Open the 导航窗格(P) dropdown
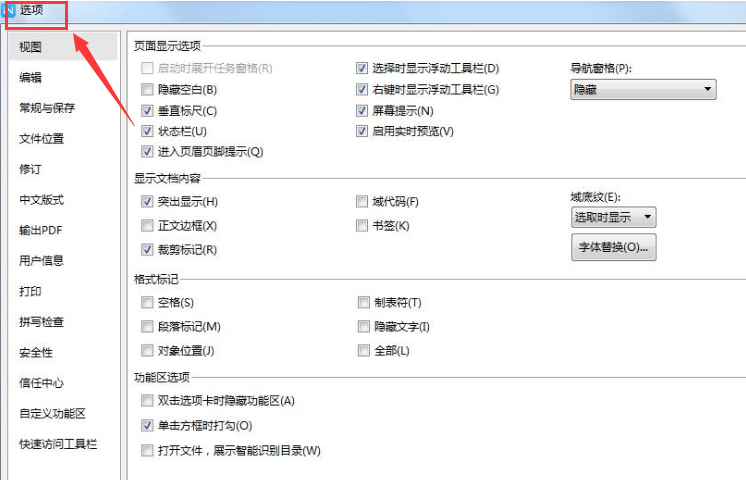Image resolution: width=746 pixels, height=480 pixels. coord(643,89)
